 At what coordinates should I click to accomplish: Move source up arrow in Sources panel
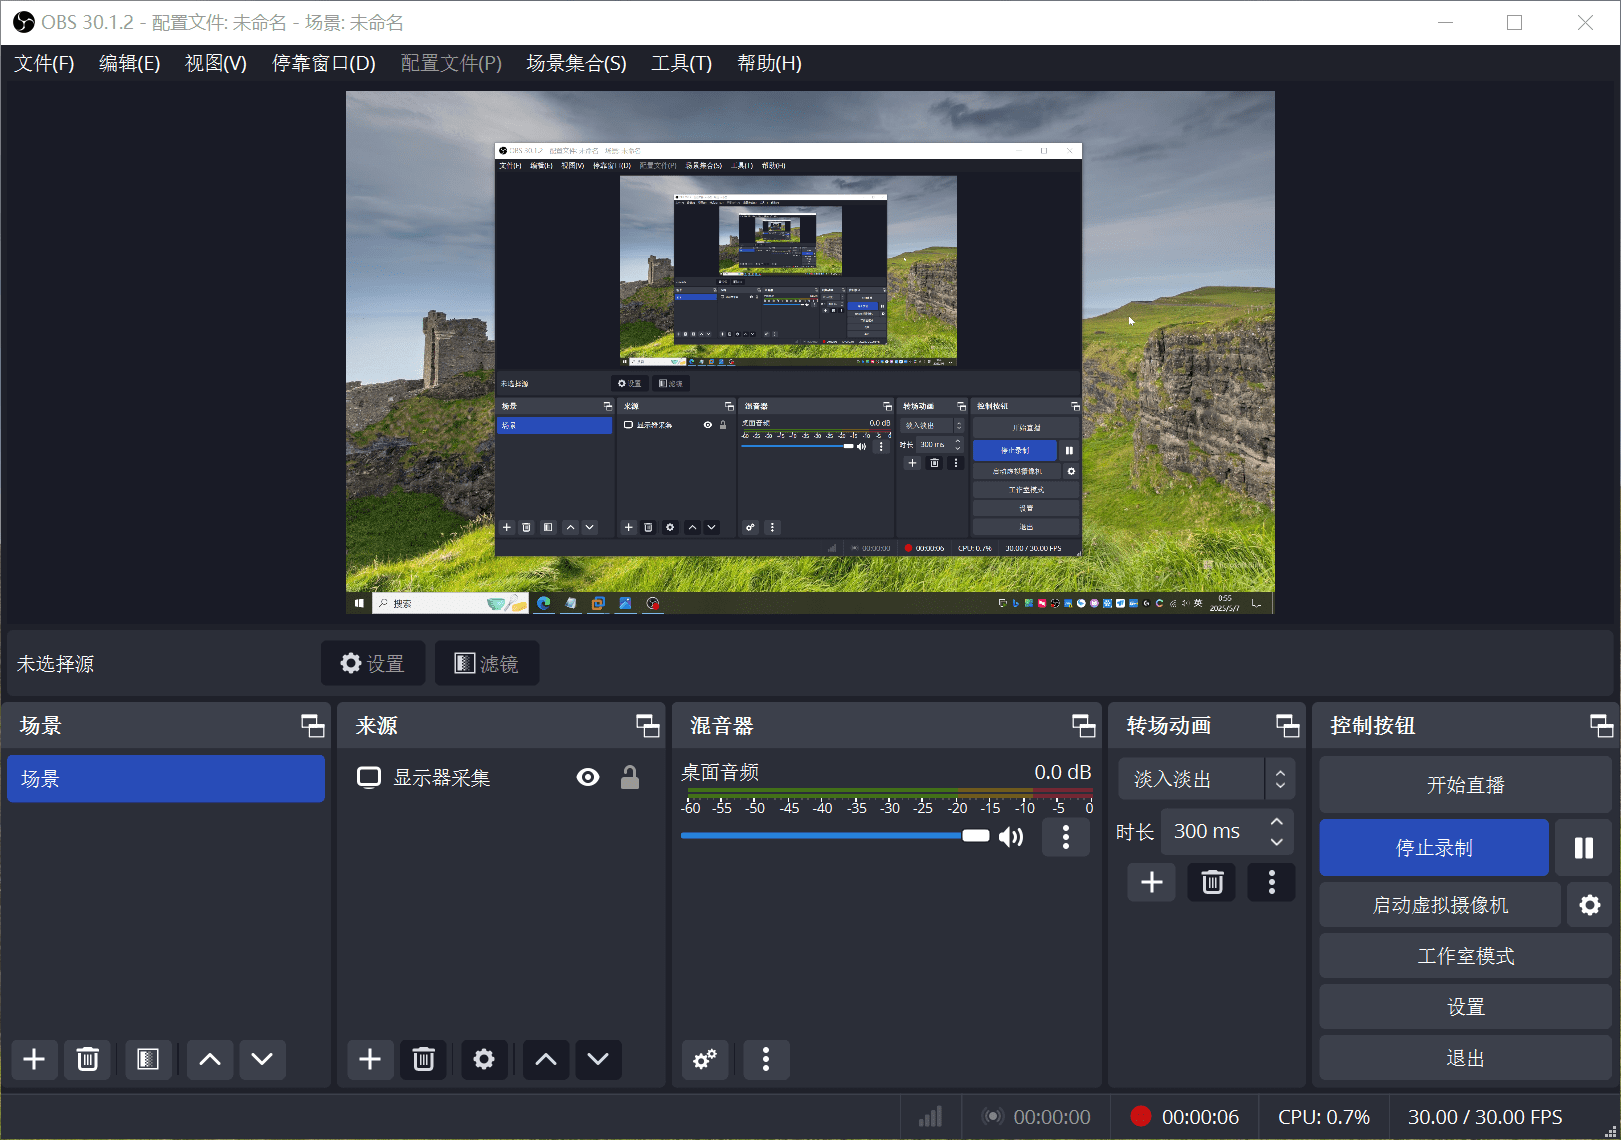tap(546, 1059)
